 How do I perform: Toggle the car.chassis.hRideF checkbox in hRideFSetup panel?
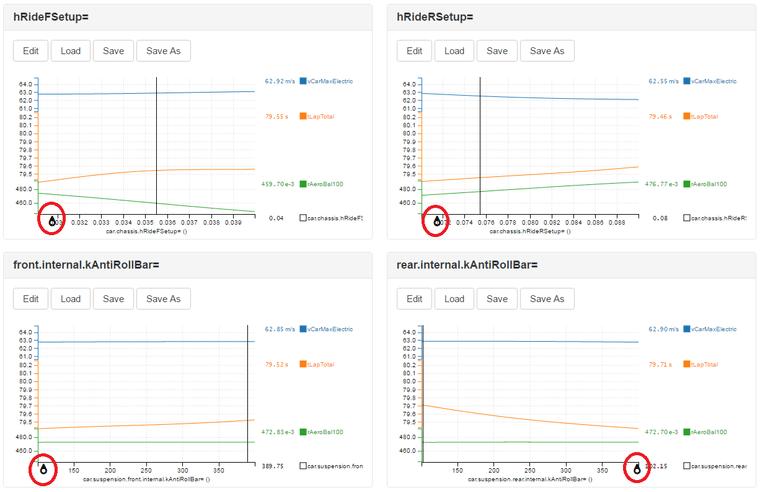pyautogui.click(x=303, y=217)
